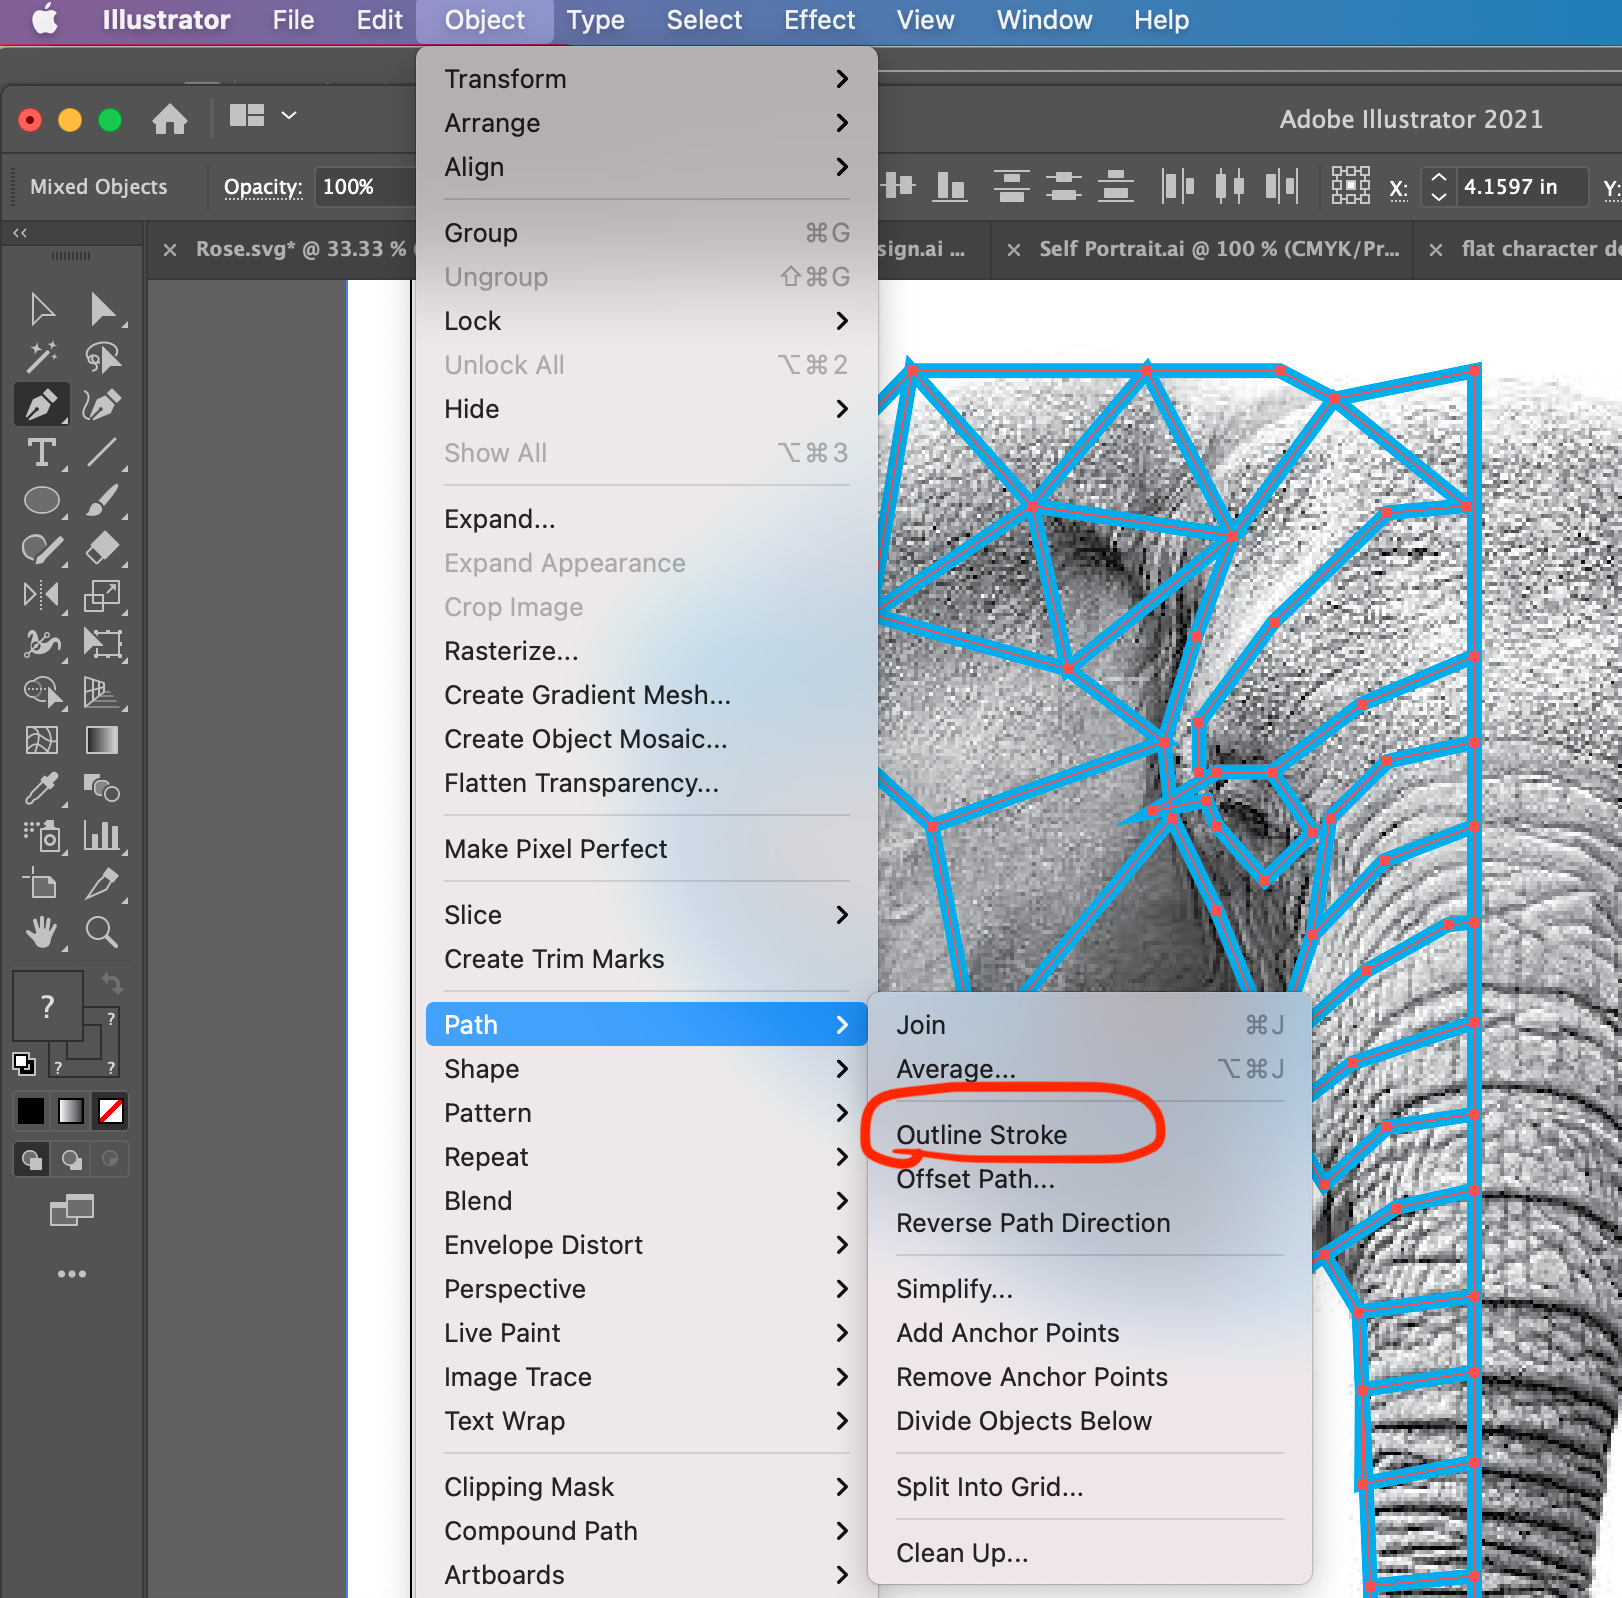Choose the Mesh tool

tap(42, 740)
